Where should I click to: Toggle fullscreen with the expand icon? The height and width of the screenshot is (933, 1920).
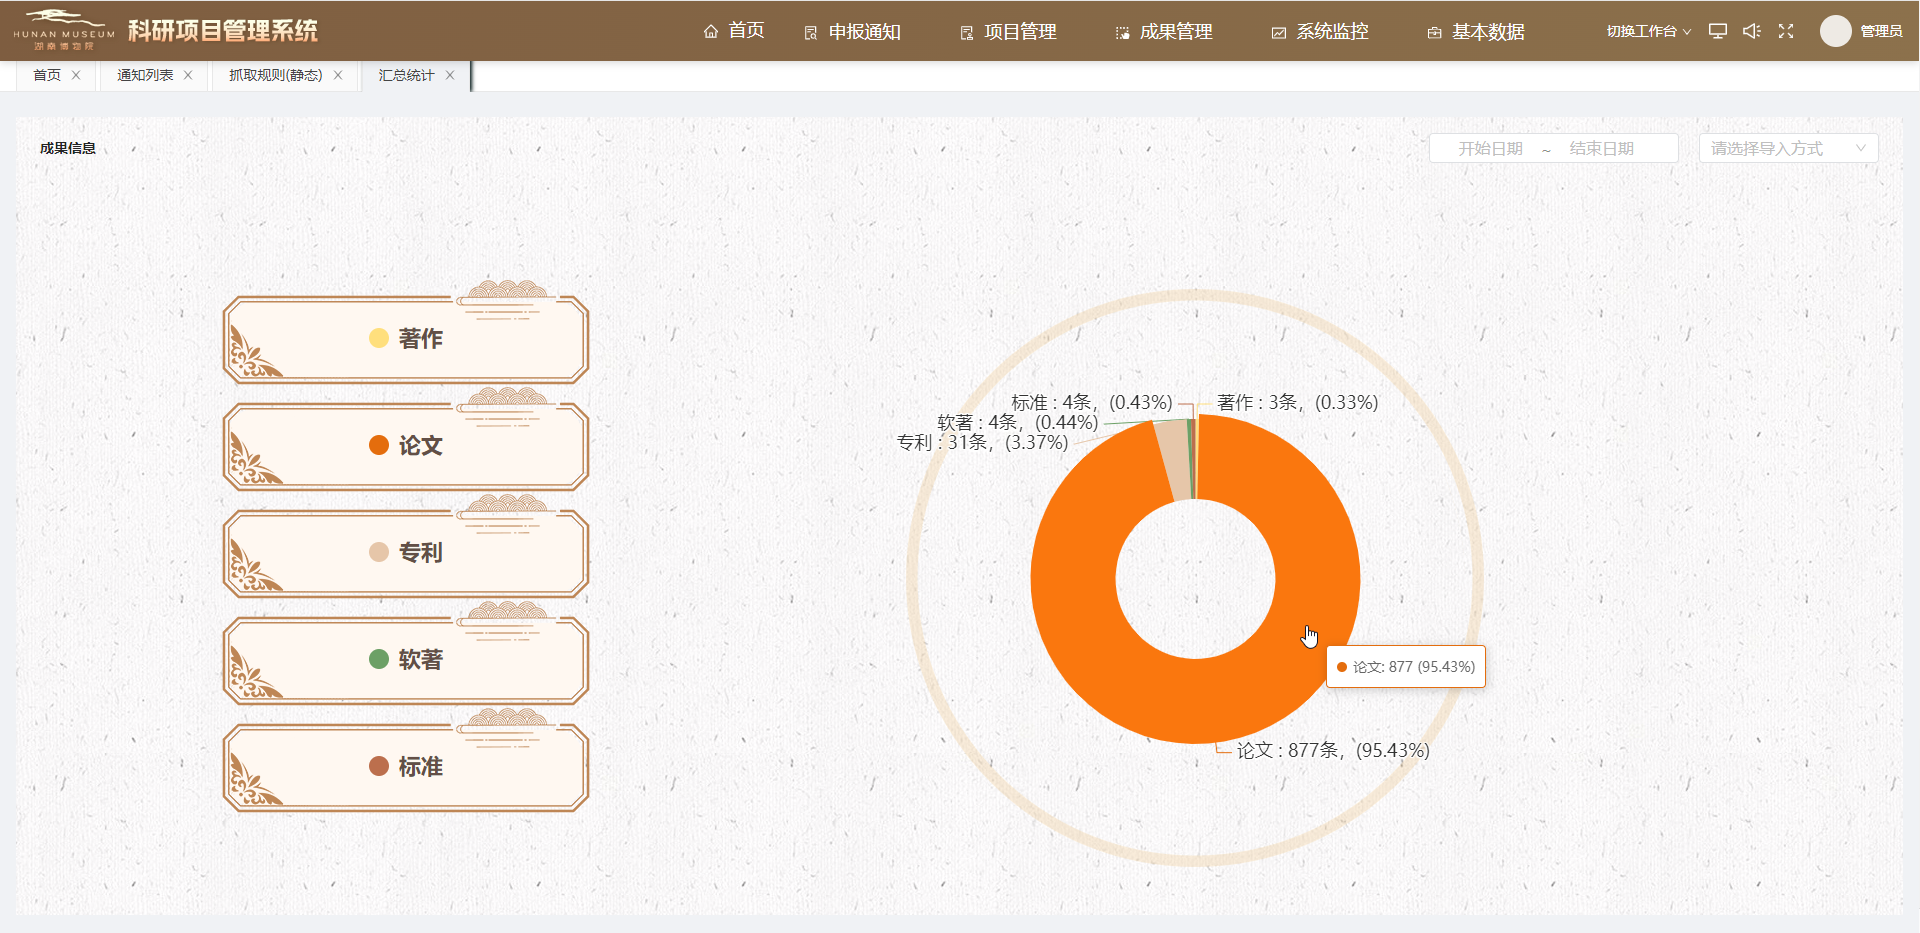1786,31
